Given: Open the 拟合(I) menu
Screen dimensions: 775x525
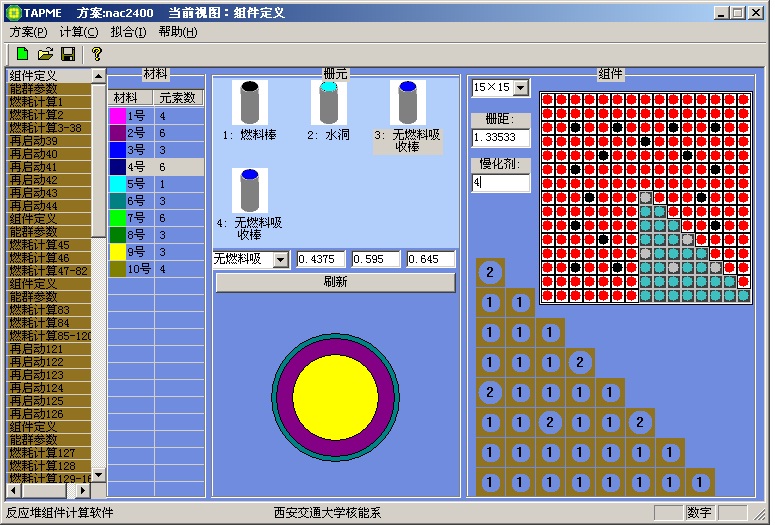Looking at the screenshot, I should 128,32.
